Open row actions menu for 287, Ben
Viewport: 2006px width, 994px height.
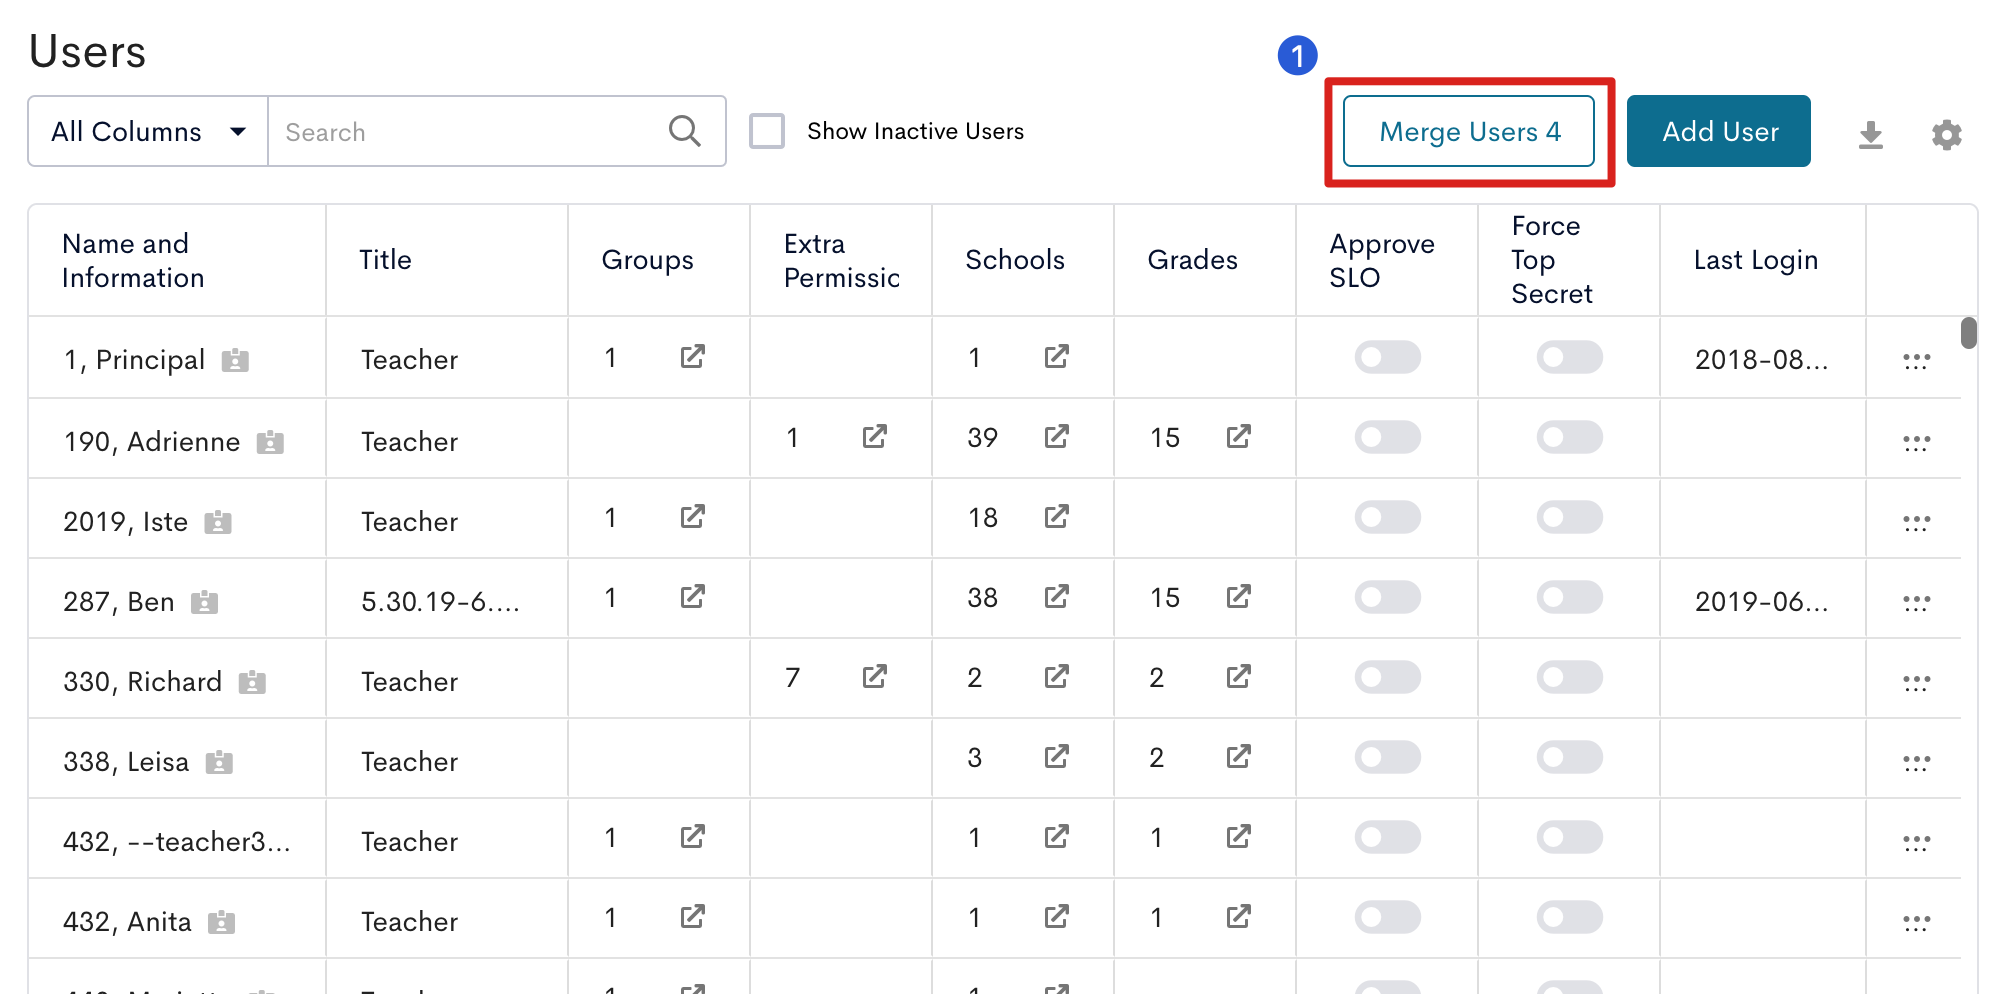[1916, 602]
